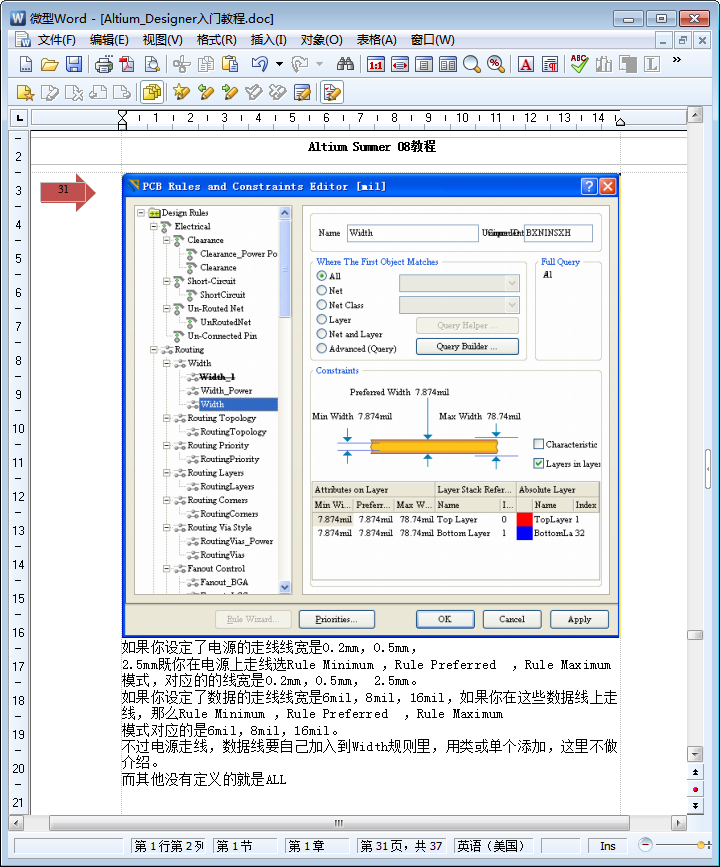The width and height of the screenshot is (720, 867).
Task: Click the Priorities... button
Action: coord(337,619)
